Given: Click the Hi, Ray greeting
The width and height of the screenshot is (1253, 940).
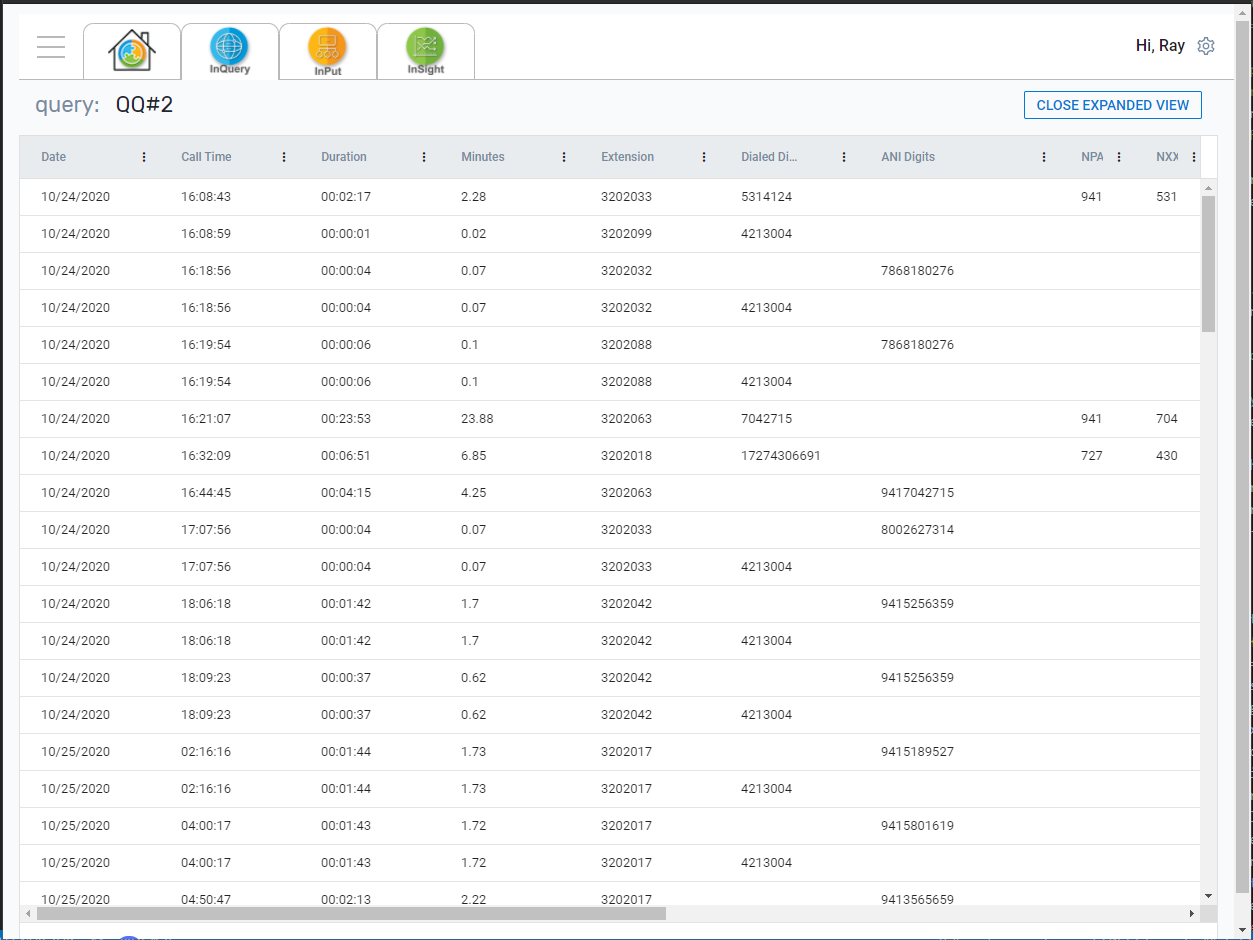Looking at the screenshot, I should coord(1160,46).
